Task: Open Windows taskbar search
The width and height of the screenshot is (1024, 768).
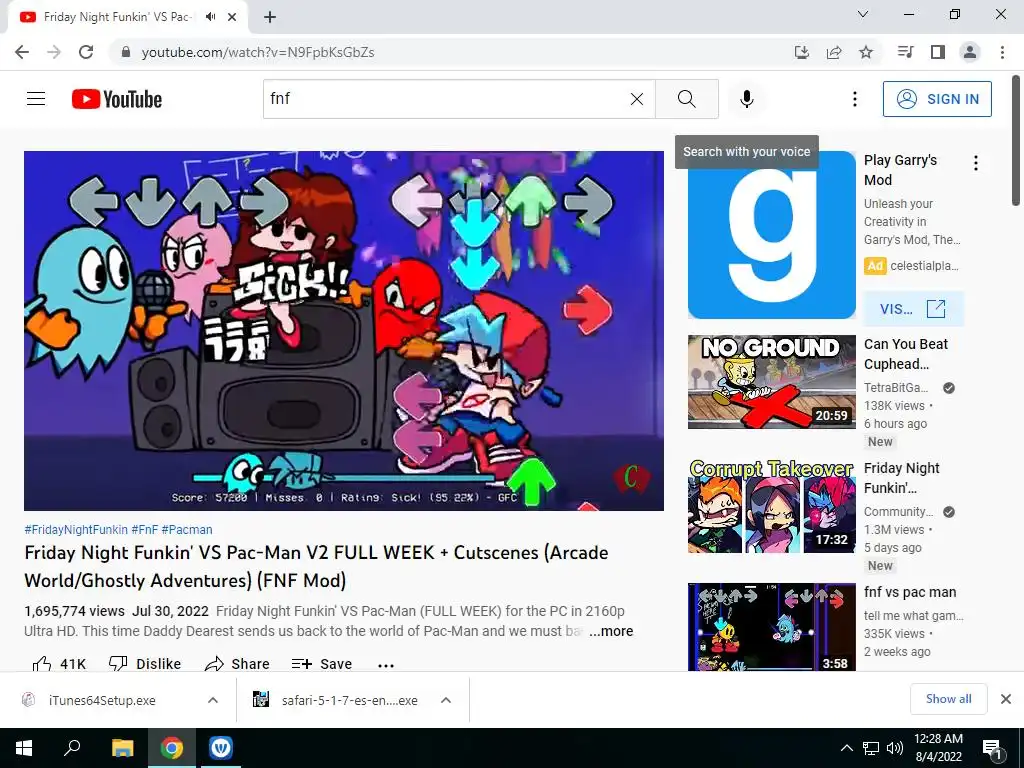Action: pos(72,748)
